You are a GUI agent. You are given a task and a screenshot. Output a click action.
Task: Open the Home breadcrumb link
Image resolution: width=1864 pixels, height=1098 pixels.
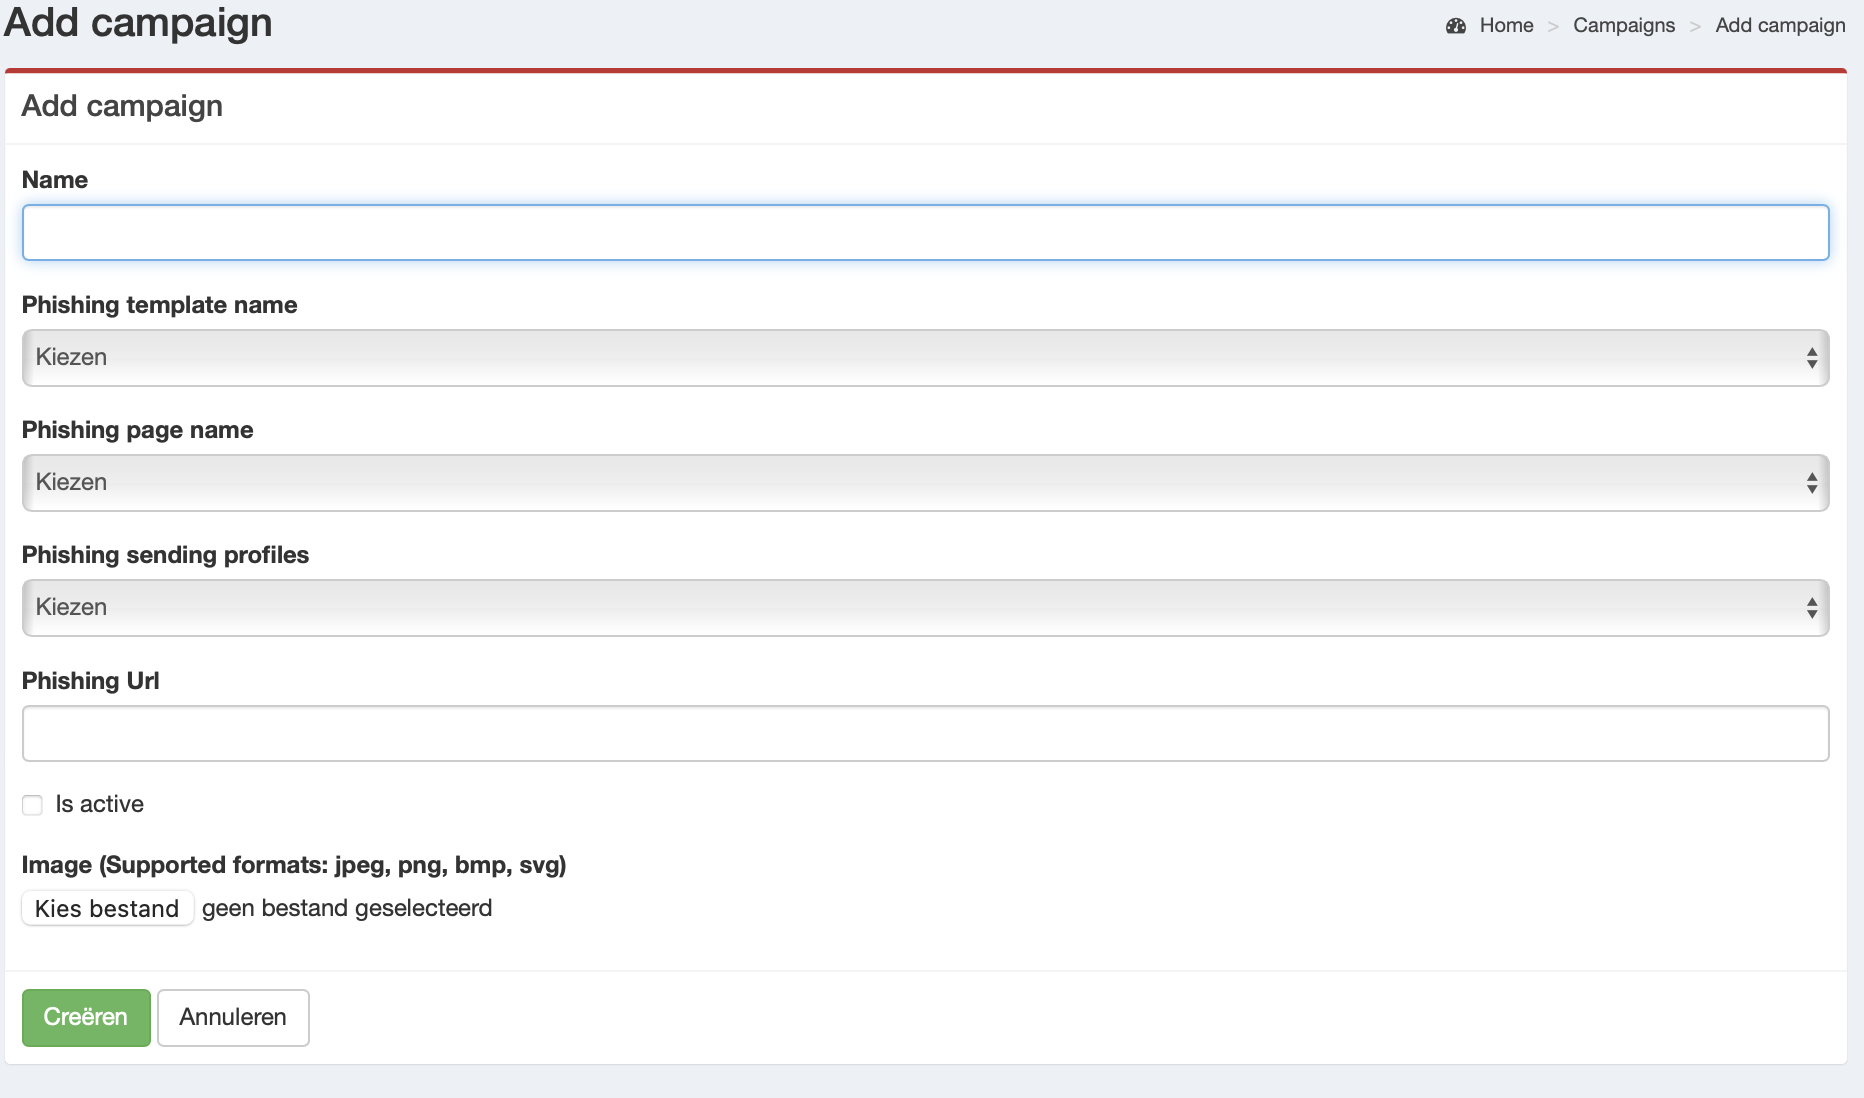click(x=1506, y=26)
